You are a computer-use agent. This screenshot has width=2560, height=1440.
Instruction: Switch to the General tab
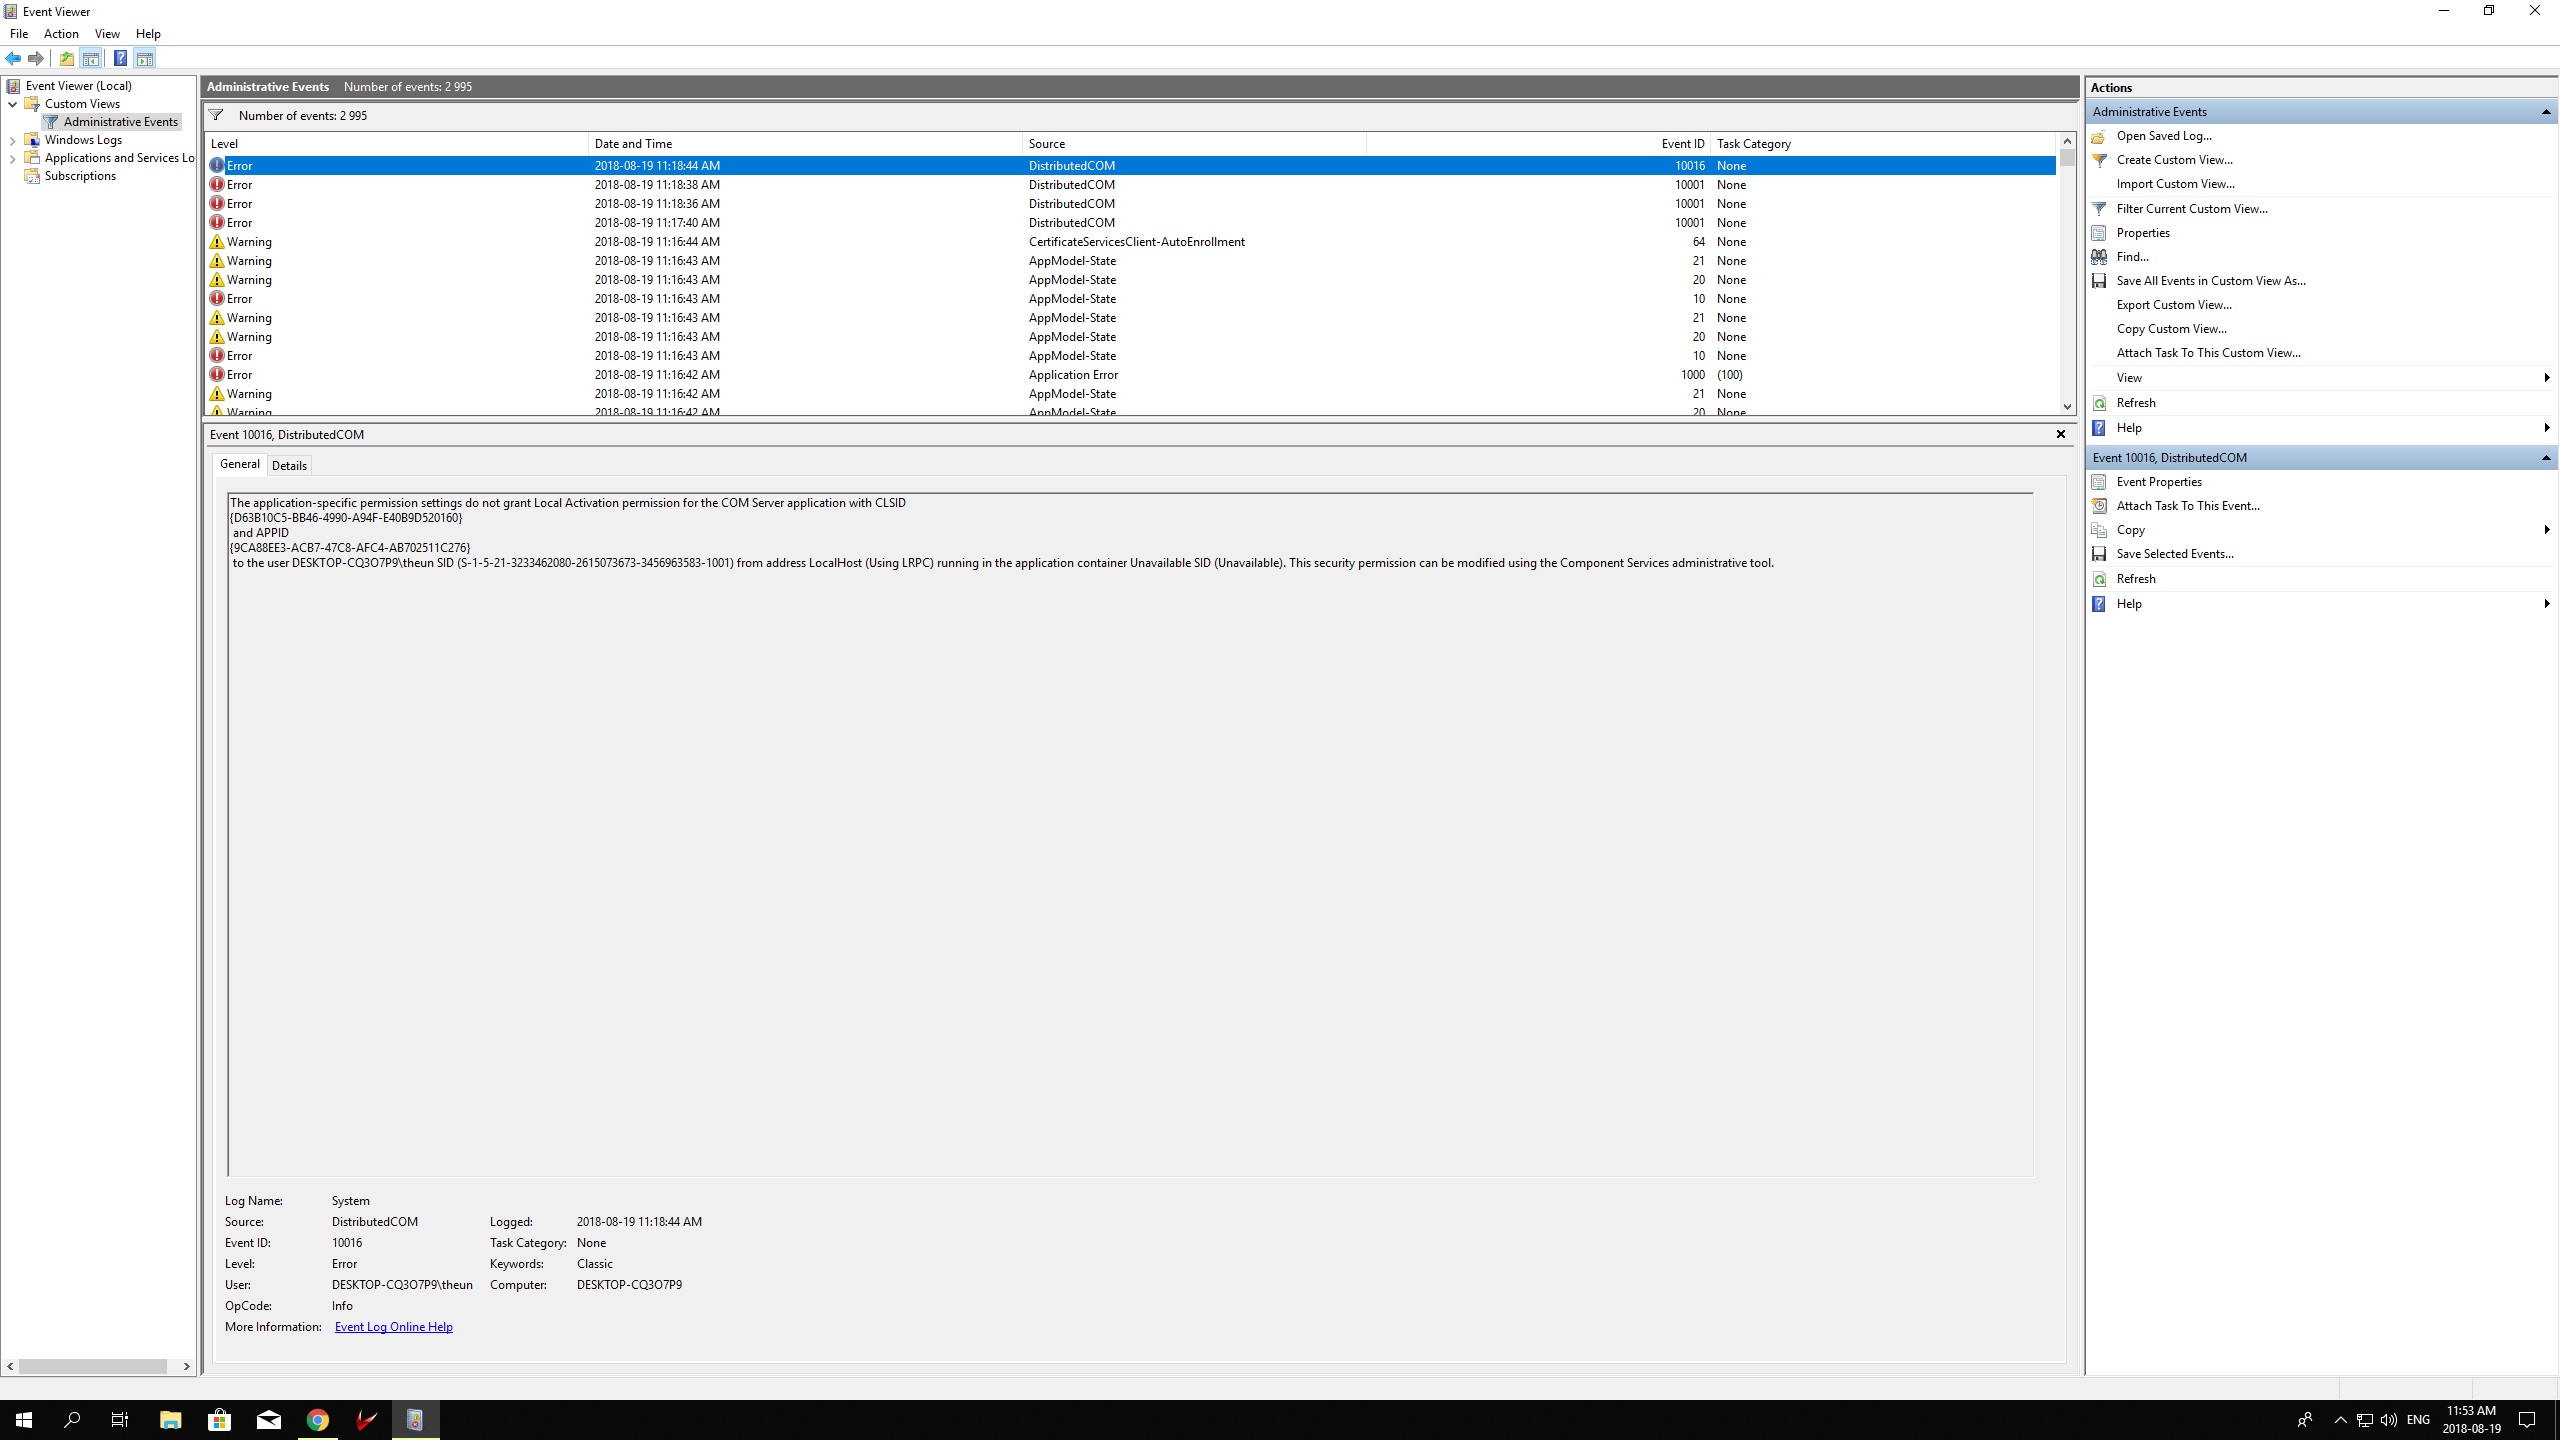pos(240,464)
